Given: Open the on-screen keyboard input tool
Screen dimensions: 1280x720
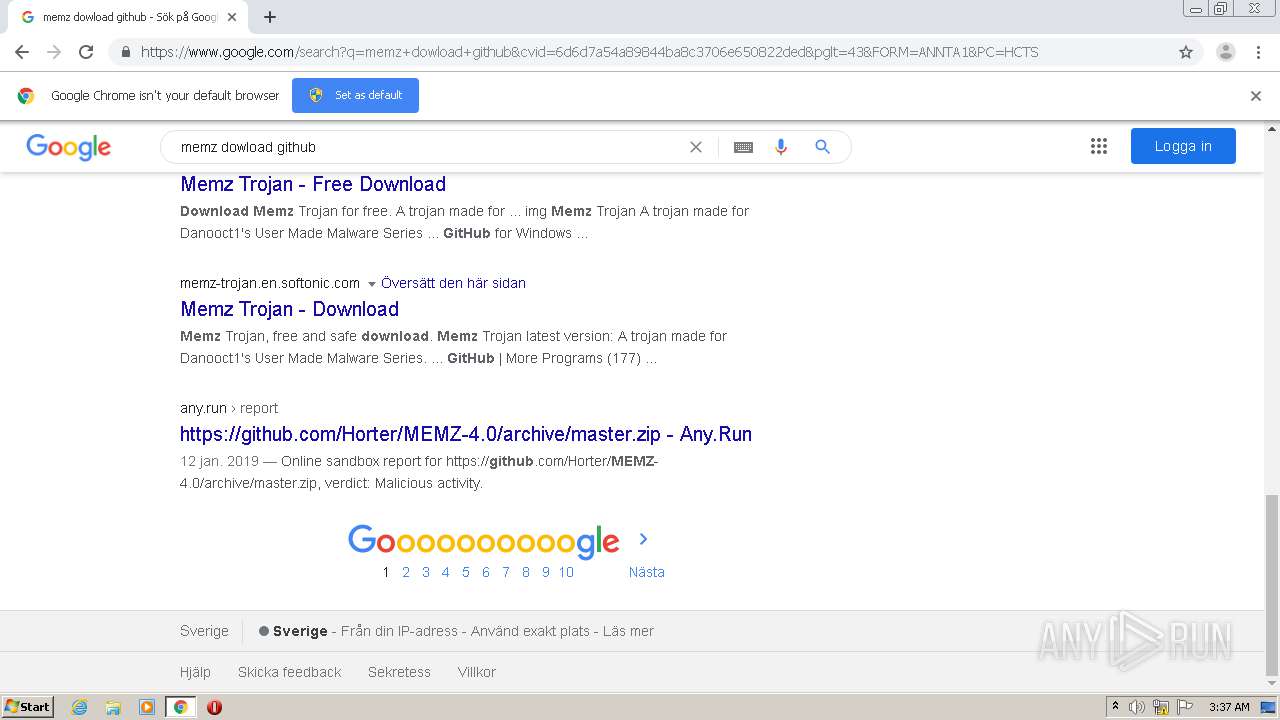Looking at the screenshot, I should 743,147.
